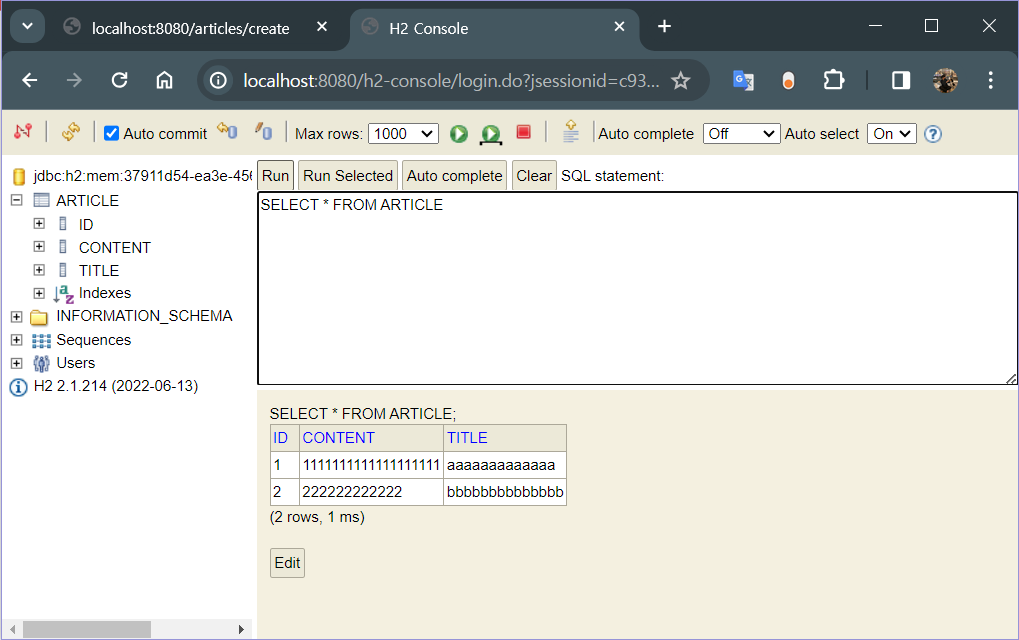1019x640 pixels.
Task: Click the INFORMATION_SCHEMA folder icon
Action: 40,317
